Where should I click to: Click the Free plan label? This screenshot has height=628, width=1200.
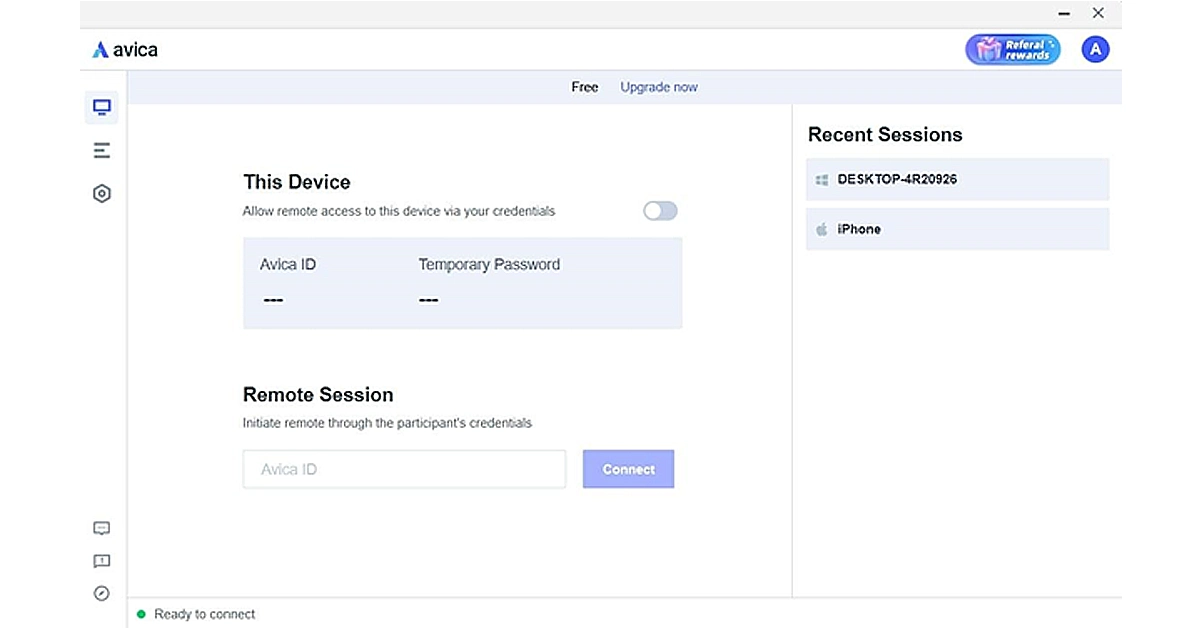pos(585,87)
